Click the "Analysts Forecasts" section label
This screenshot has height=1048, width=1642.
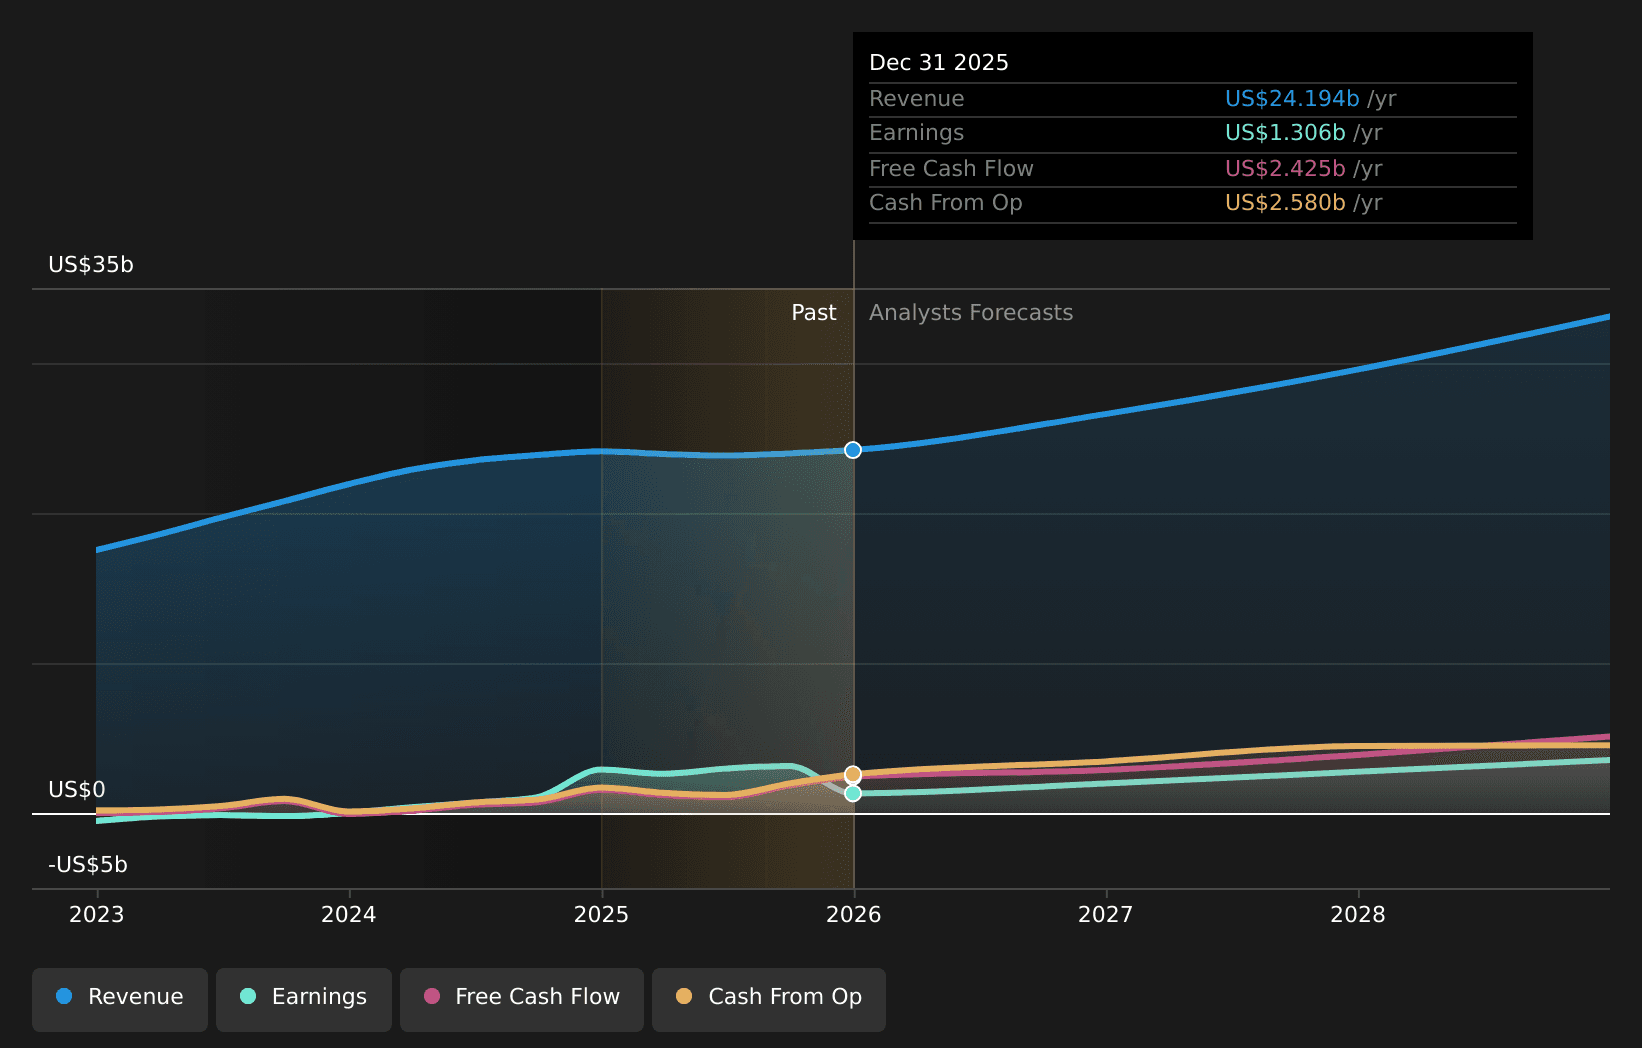click(970, 313)
